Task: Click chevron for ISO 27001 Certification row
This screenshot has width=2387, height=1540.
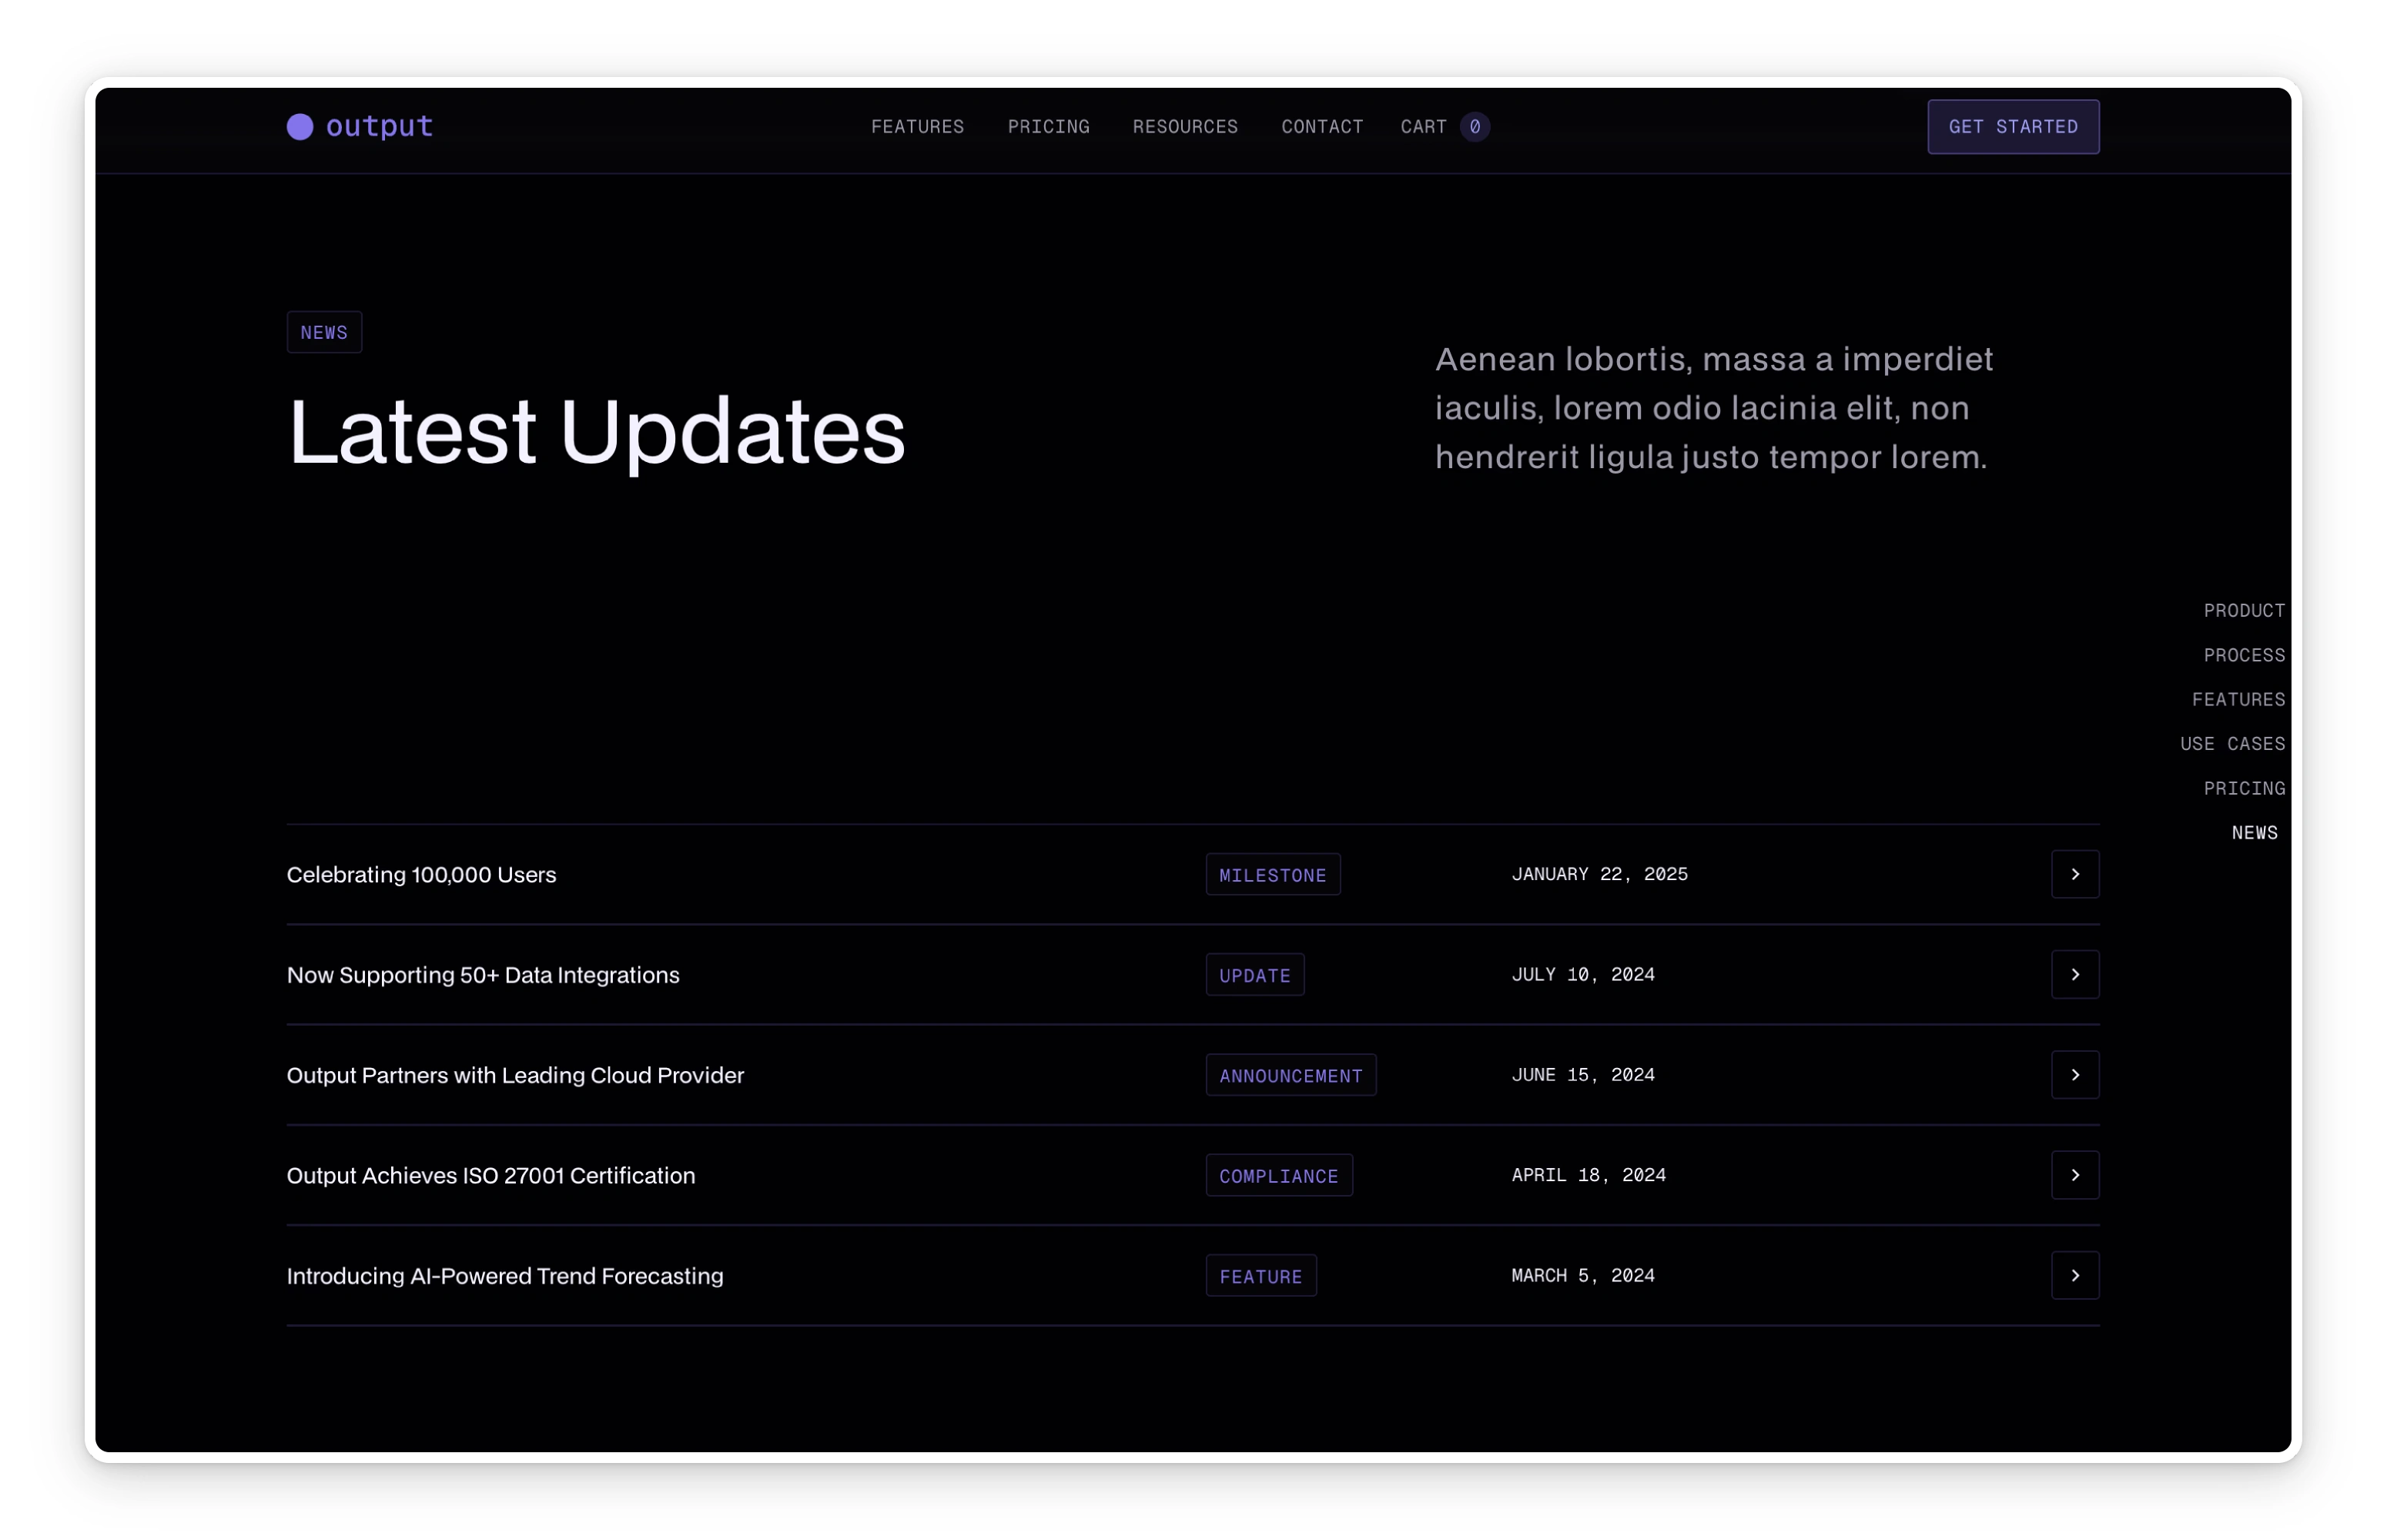Action: pos(2075,1175)
